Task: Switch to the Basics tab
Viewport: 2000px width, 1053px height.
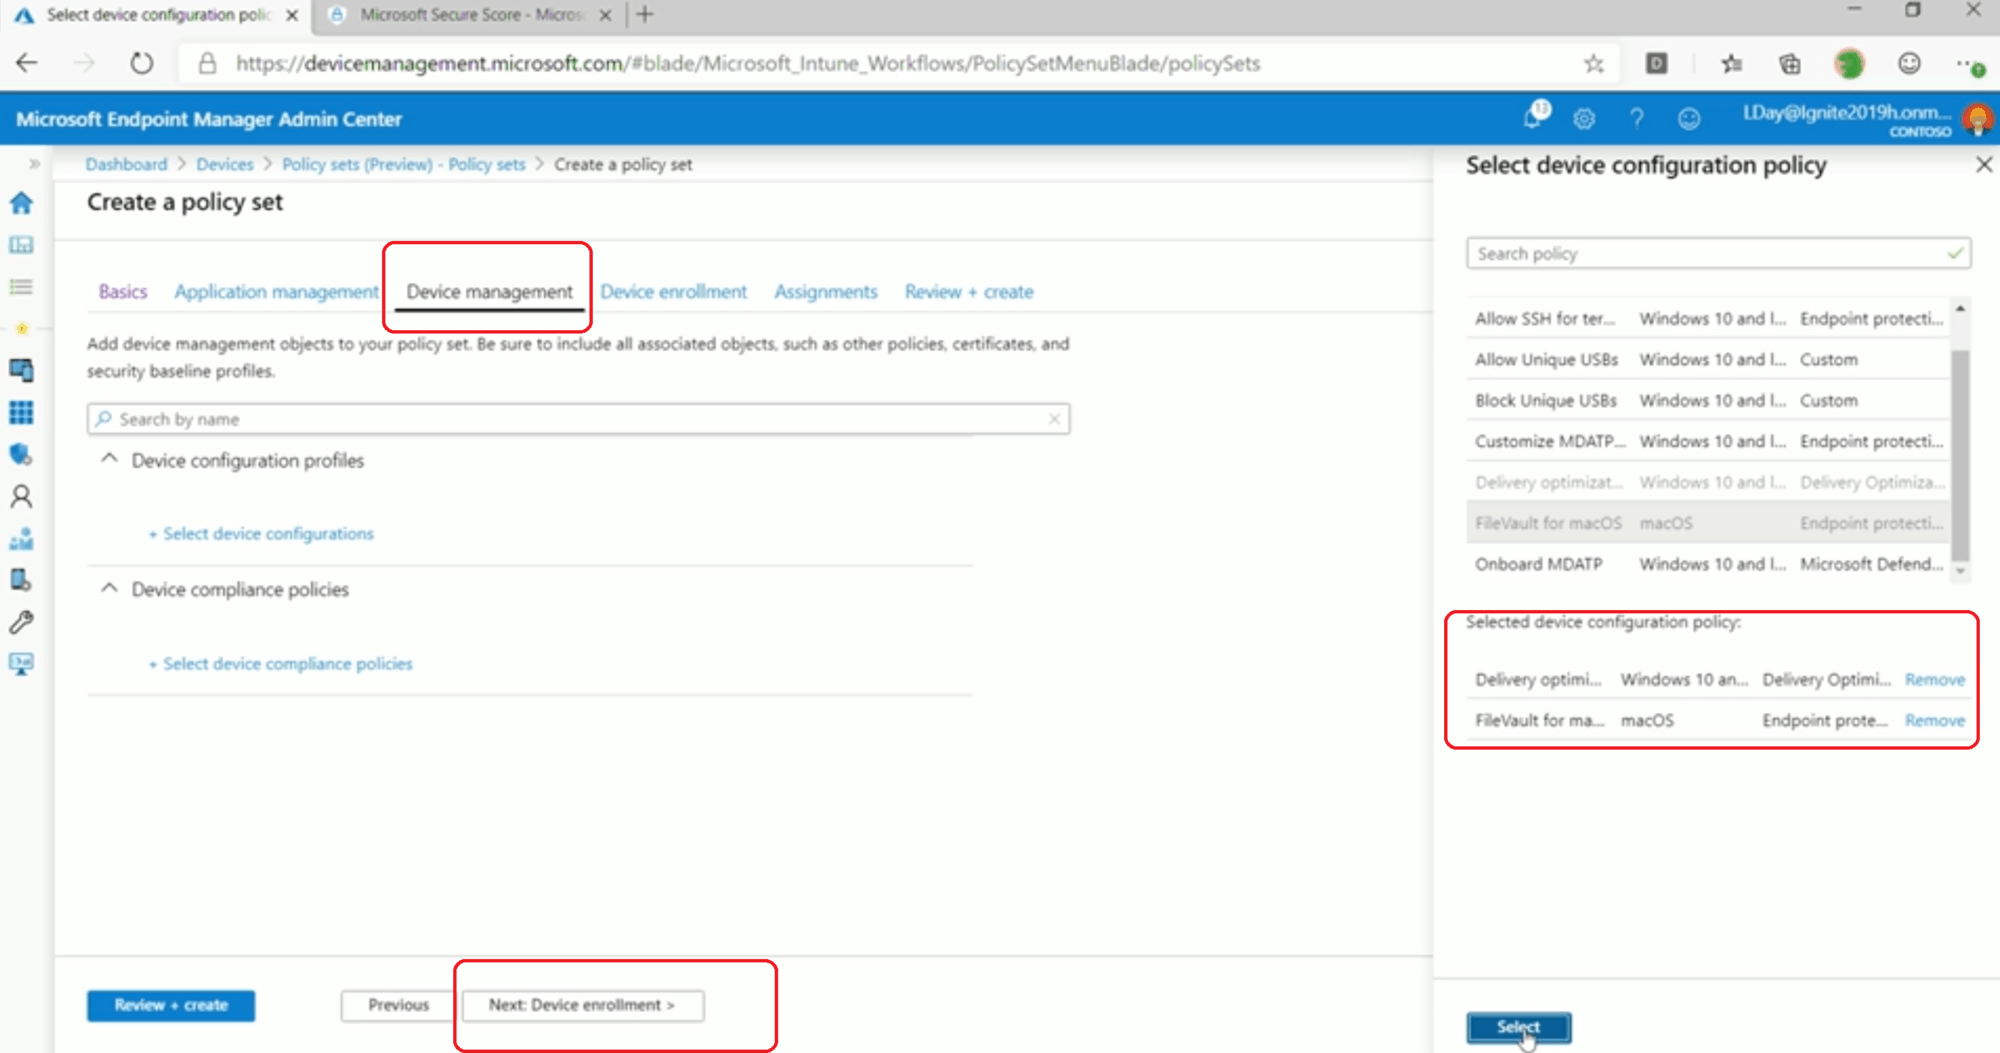Action: [x=123, y=291]
